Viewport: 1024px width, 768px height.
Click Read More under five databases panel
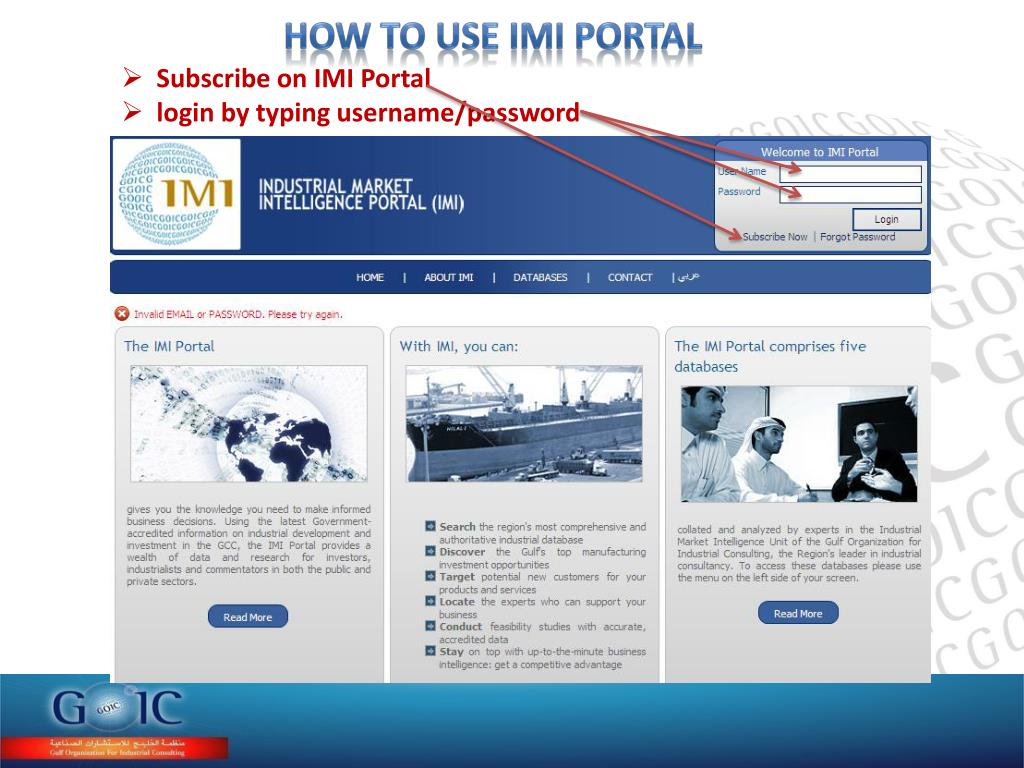(797, 613)
